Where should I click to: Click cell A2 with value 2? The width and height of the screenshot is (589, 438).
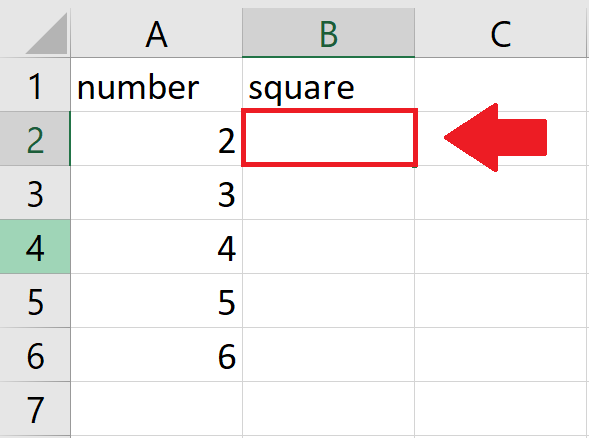(x=156, y=139)
